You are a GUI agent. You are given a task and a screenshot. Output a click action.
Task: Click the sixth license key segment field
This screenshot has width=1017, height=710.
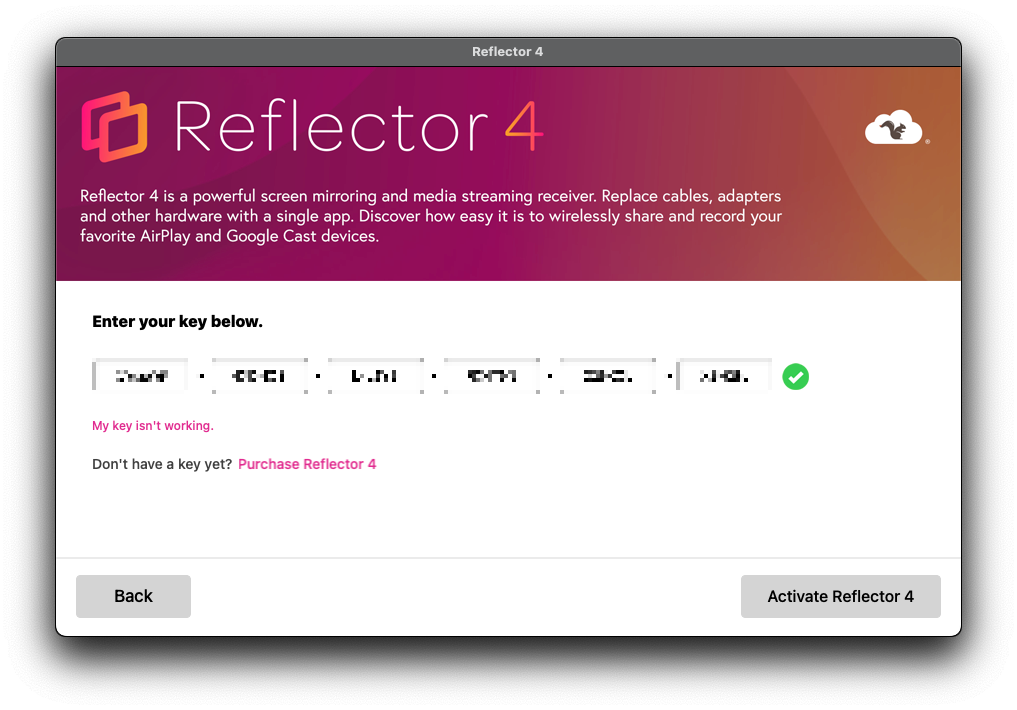coord(724,375)
